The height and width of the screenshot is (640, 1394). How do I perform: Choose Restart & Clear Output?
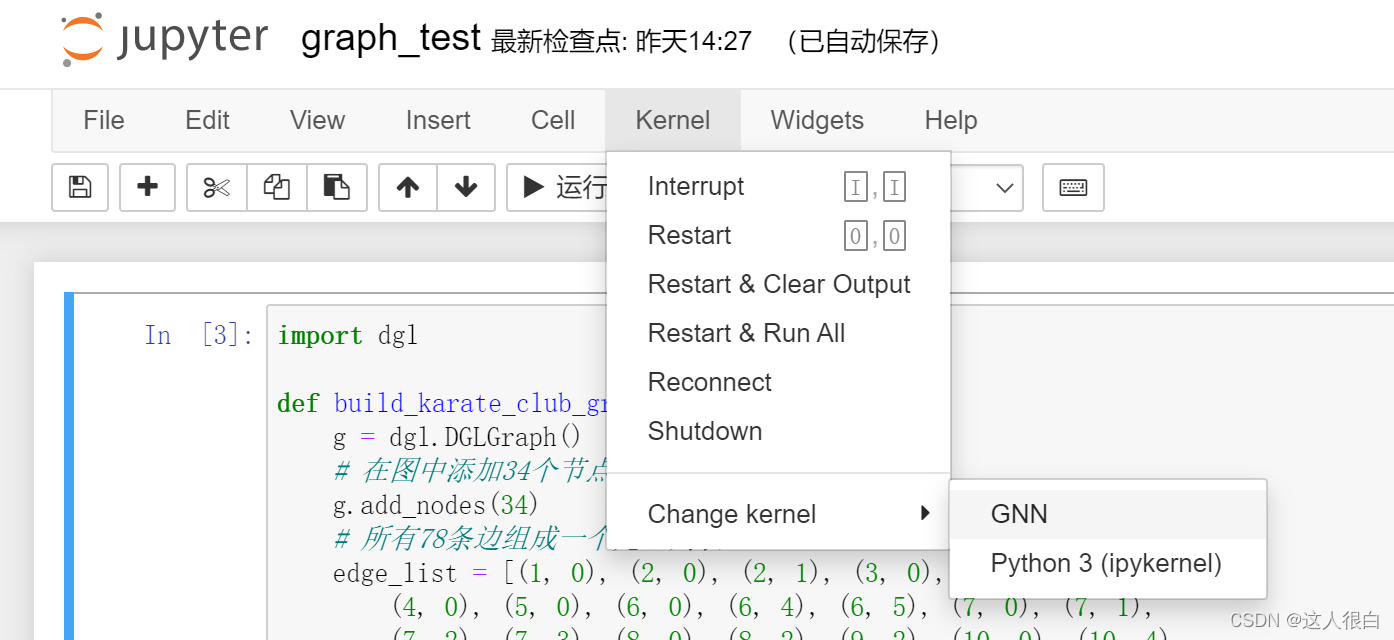(778, 284)
